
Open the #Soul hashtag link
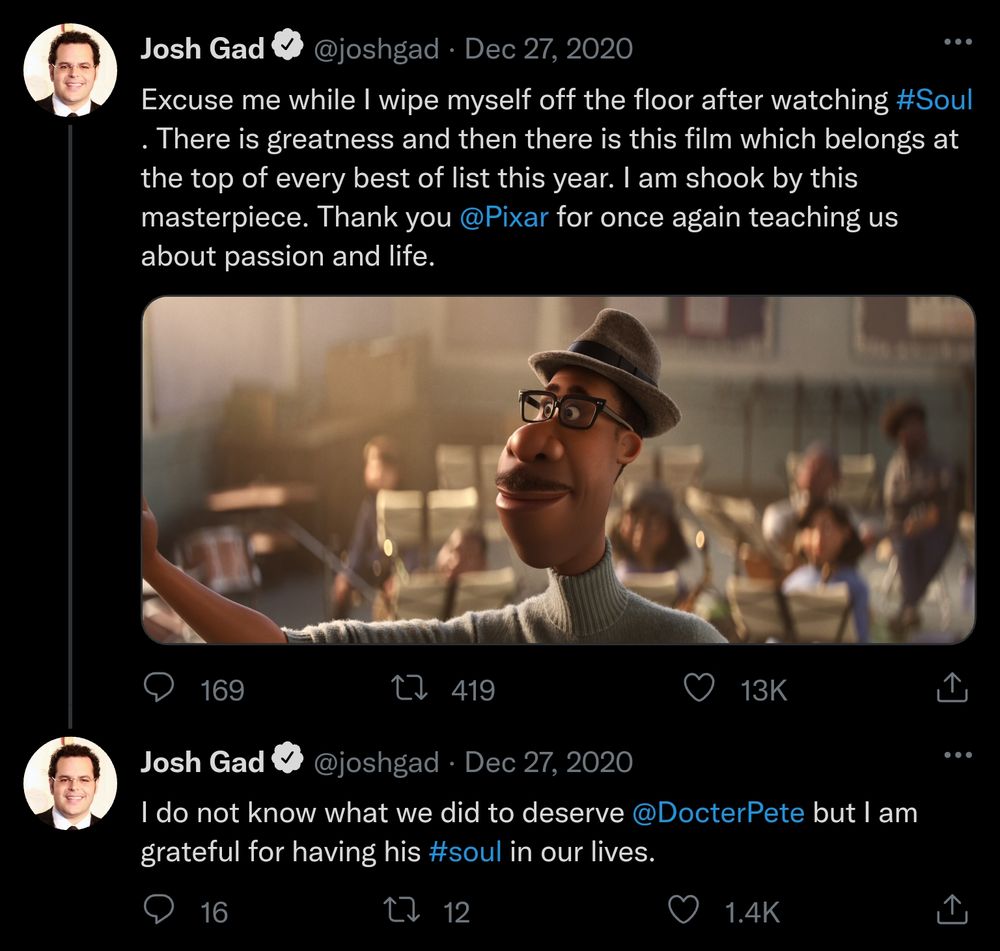(x=934, y=100)
